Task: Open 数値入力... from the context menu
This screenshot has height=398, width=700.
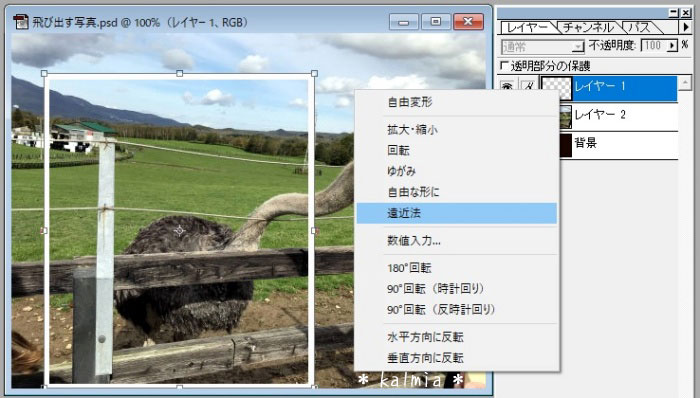Action: click(457, 241)
